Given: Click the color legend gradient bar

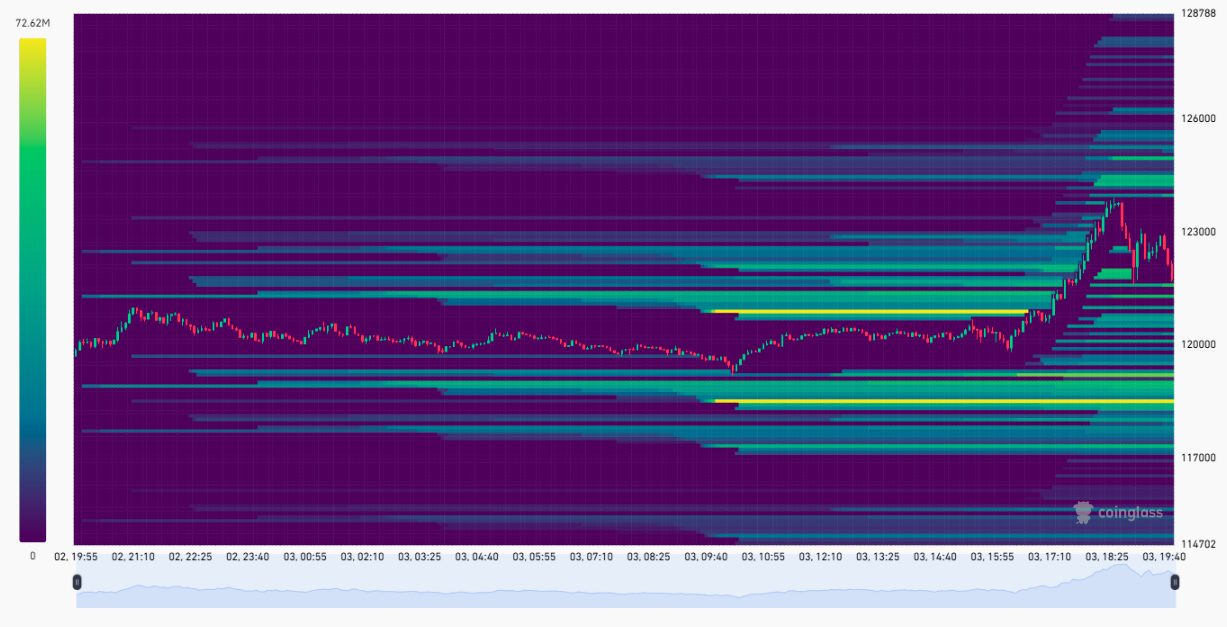Looking at the screenshot, I should pyautogui.click(x=32, y=290).
